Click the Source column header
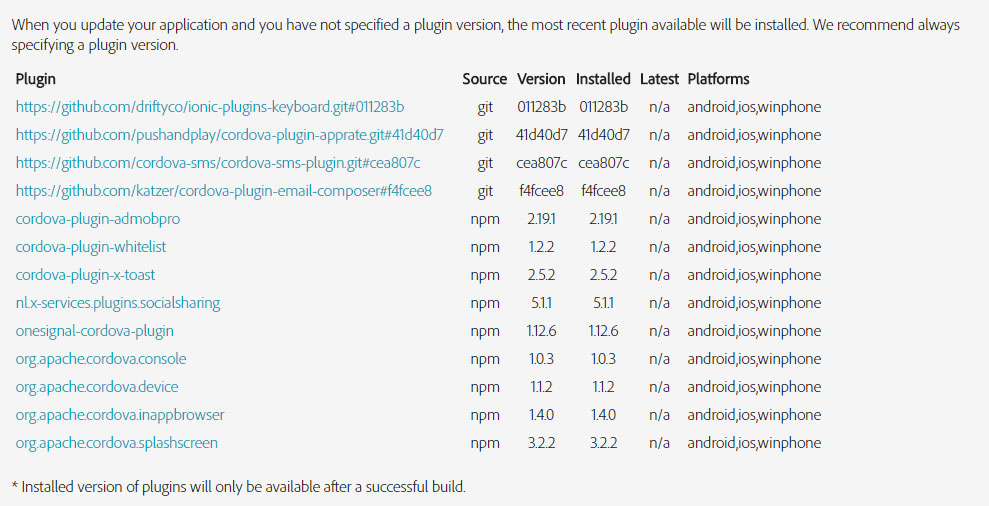This screenshot has height=506, width=989. point(484,79)
